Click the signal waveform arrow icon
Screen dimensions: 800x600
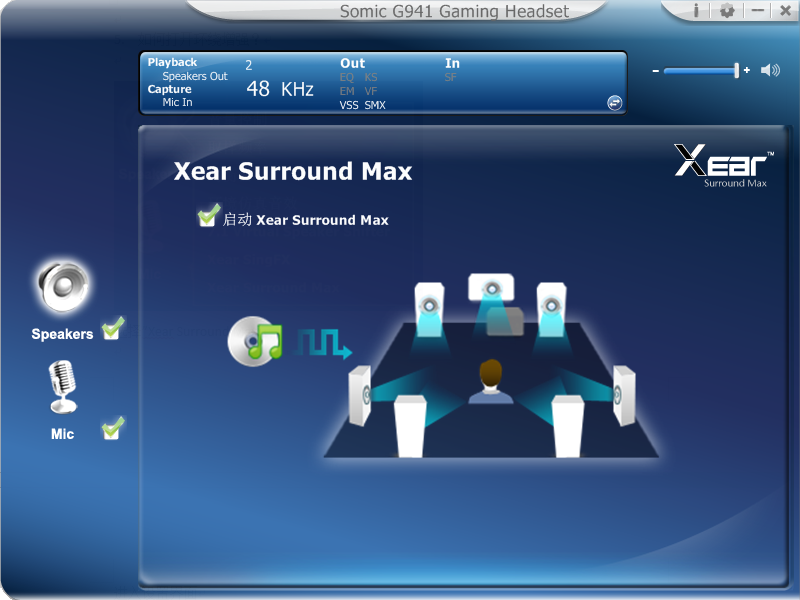point(324,344)
